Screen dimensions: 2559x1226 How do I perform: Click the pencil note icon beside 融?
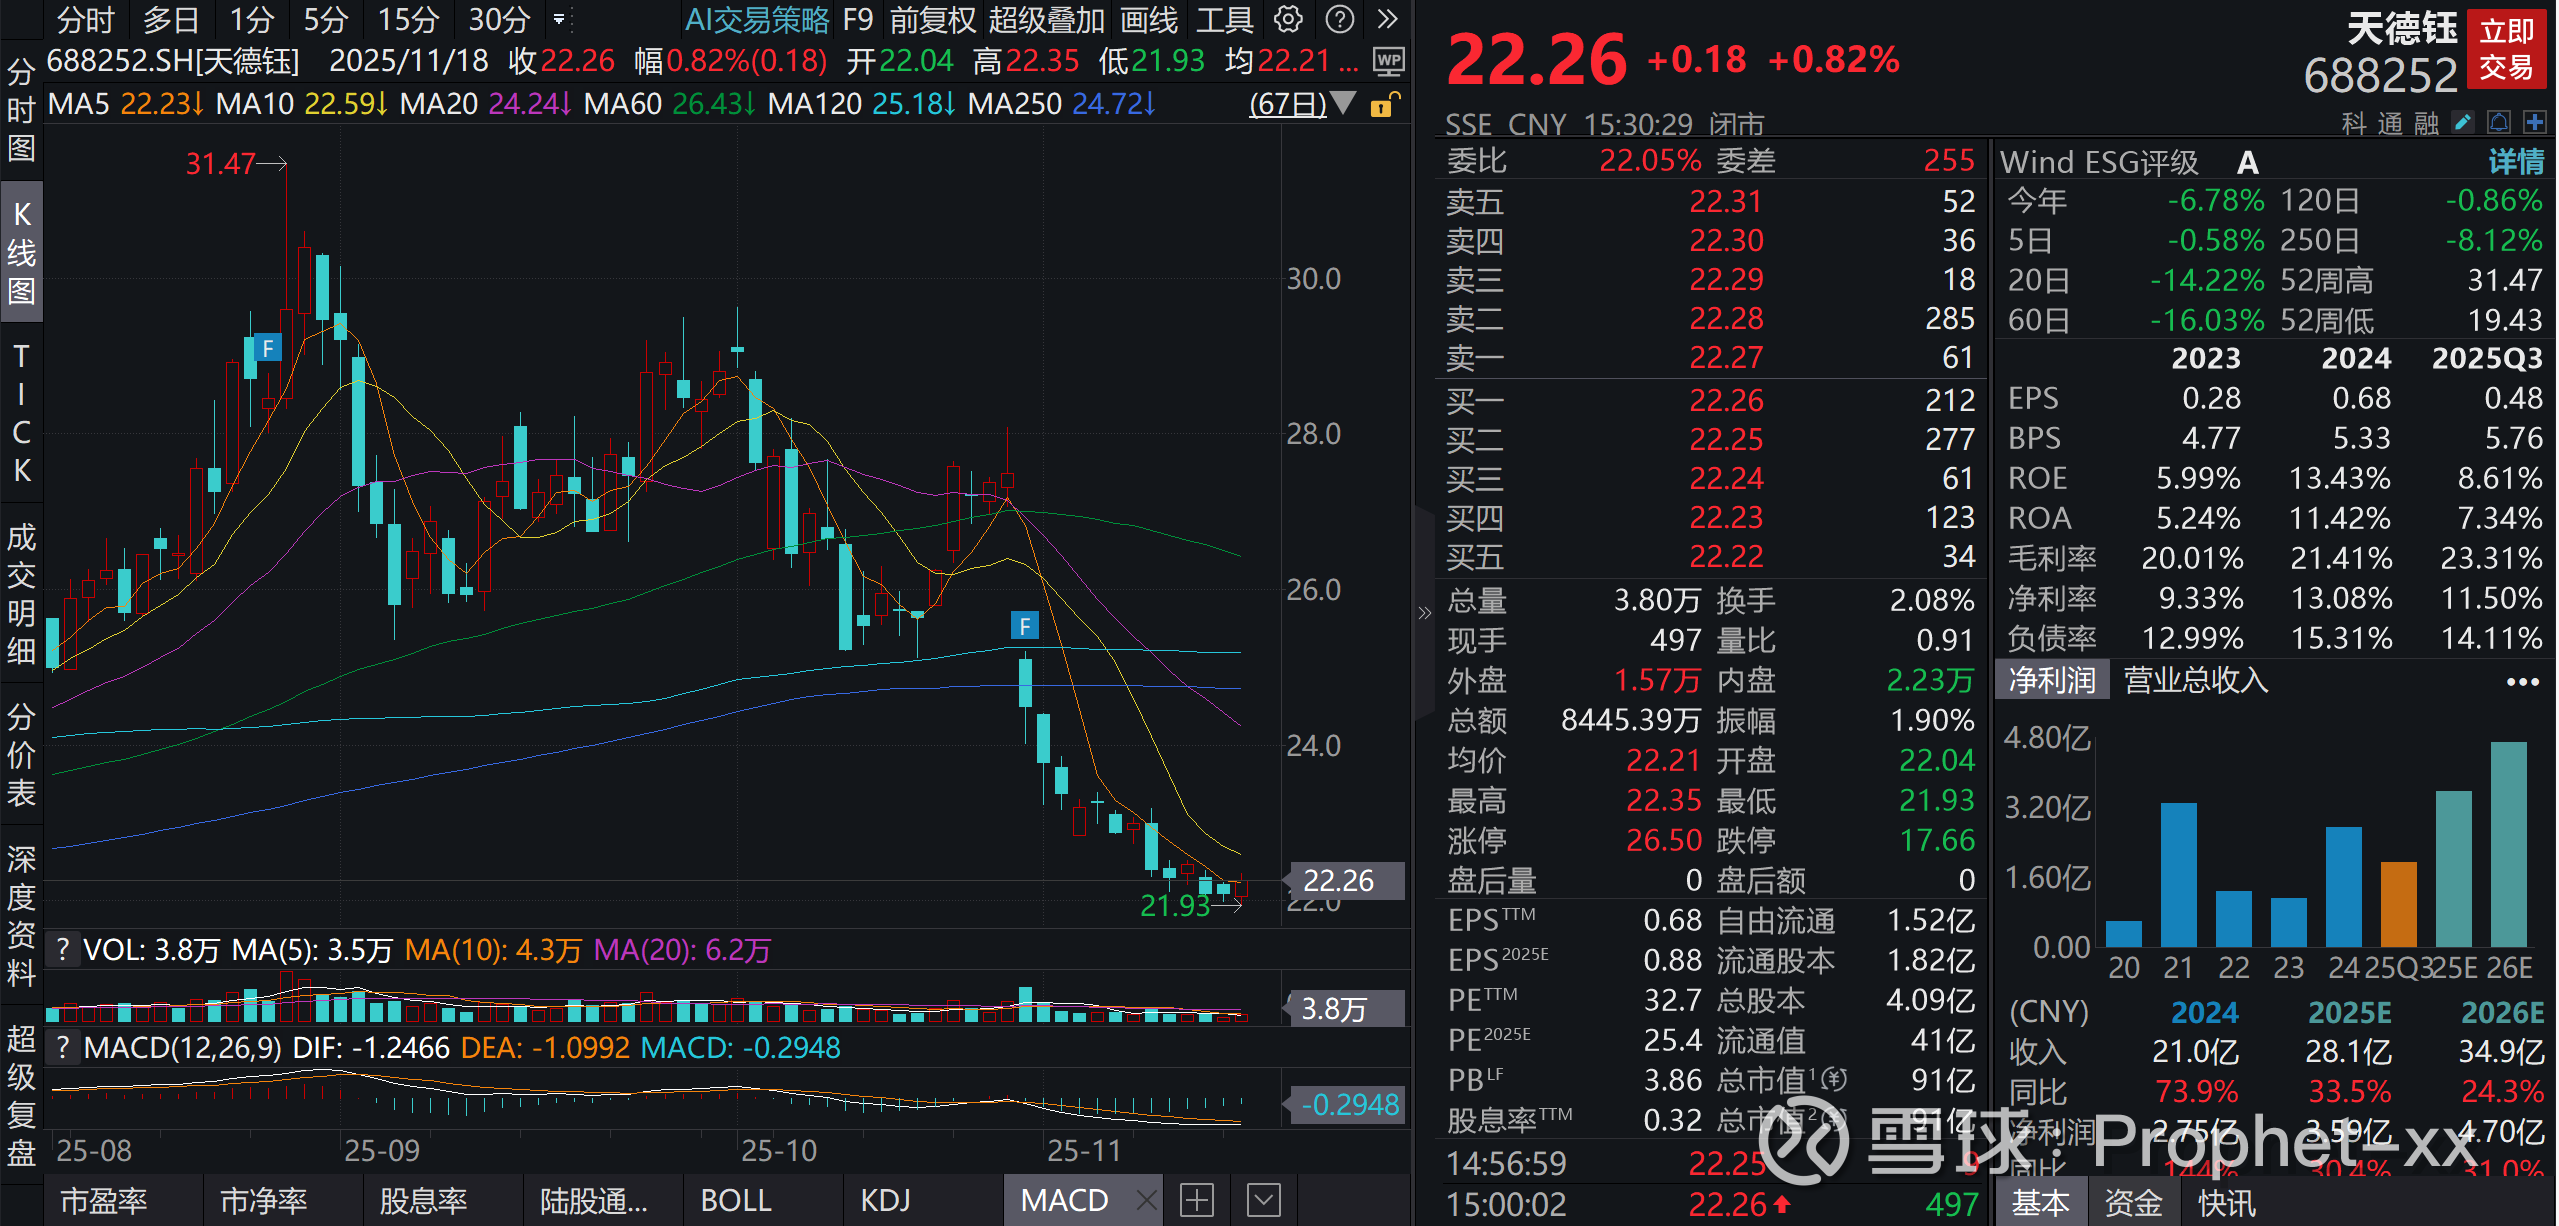click(2463, 123)
